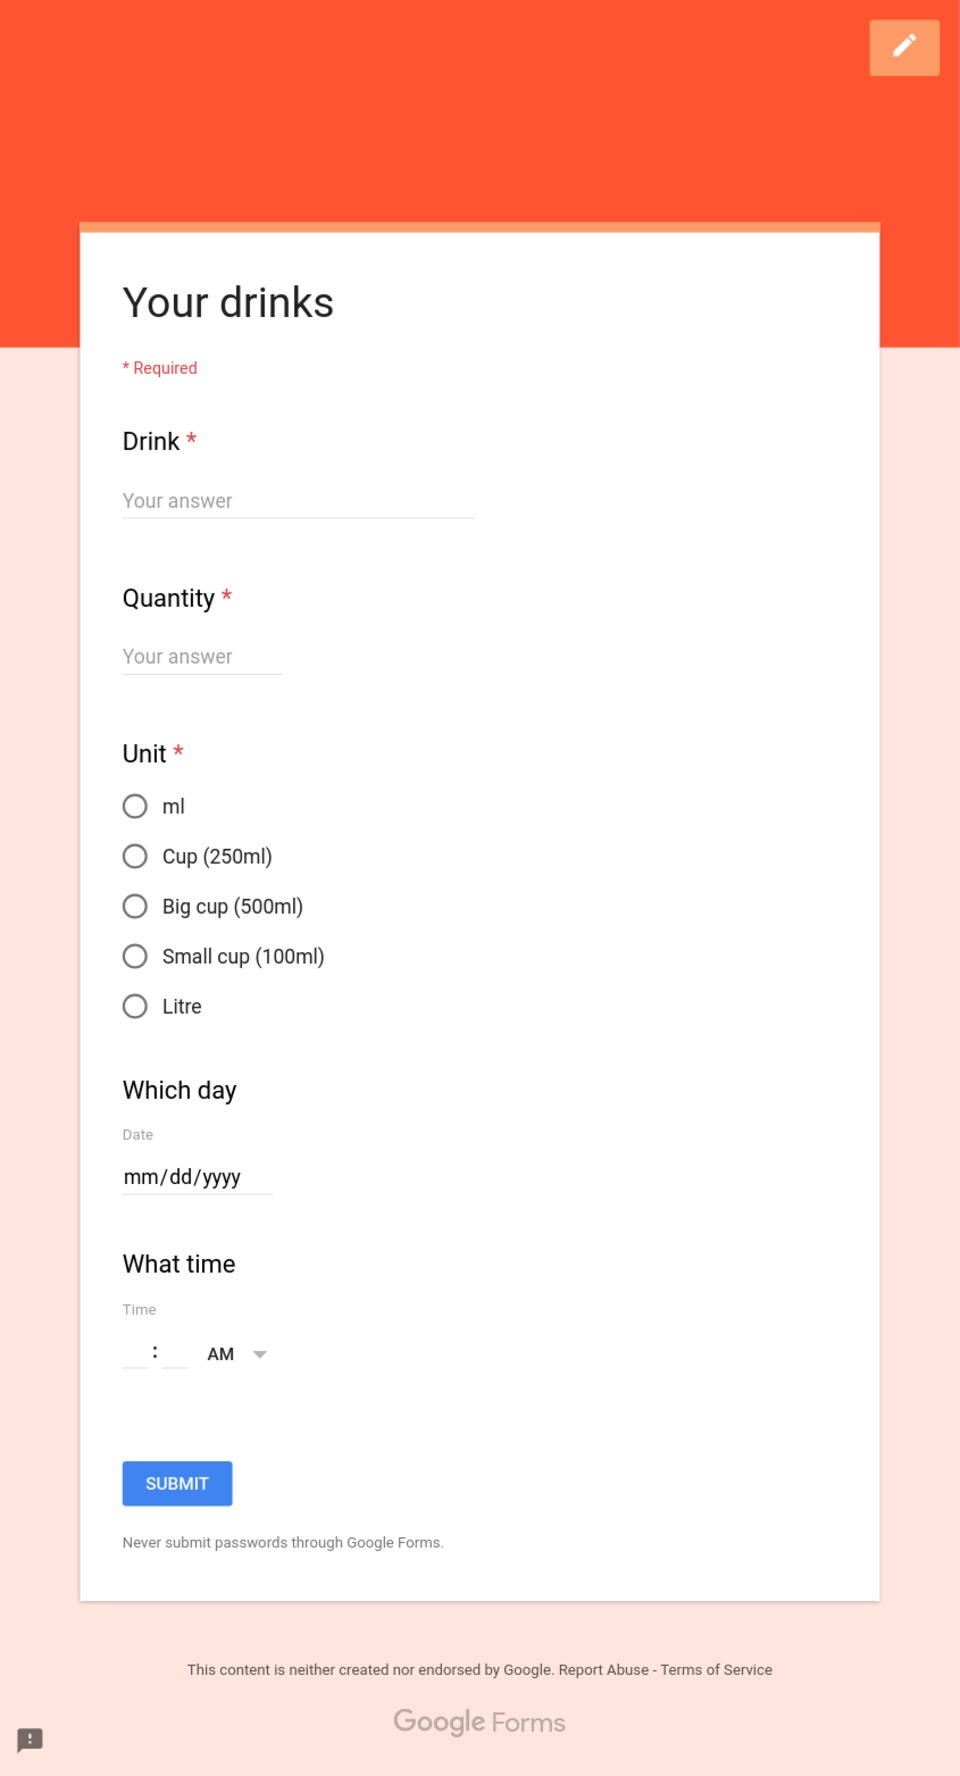Select the ml radio button
Viewport: 960px width, 1776px height.
[134, 806]
